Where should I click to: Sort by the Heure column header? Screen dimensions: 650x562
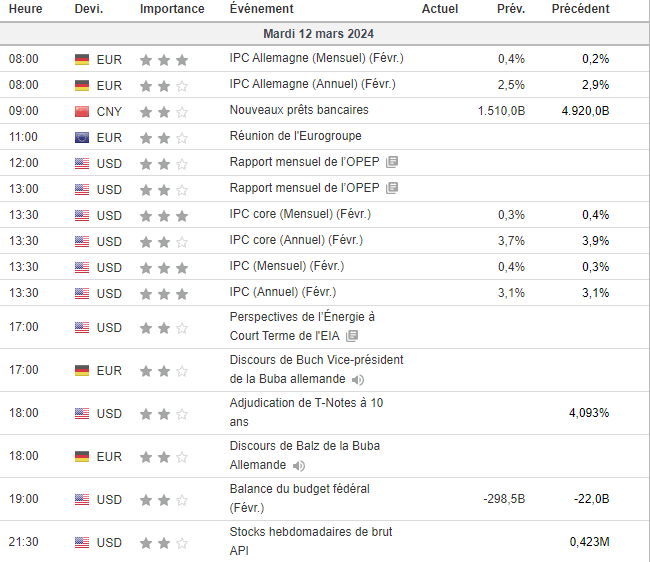click(25, 9)
